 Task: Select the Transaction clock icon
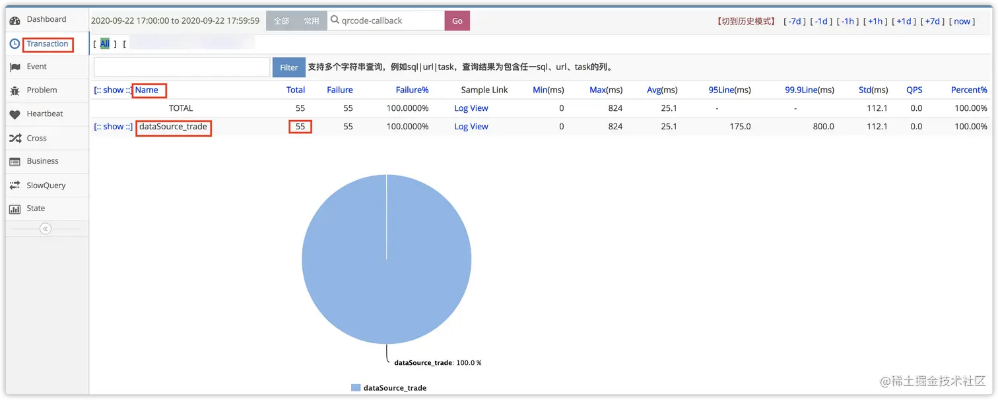15,44
